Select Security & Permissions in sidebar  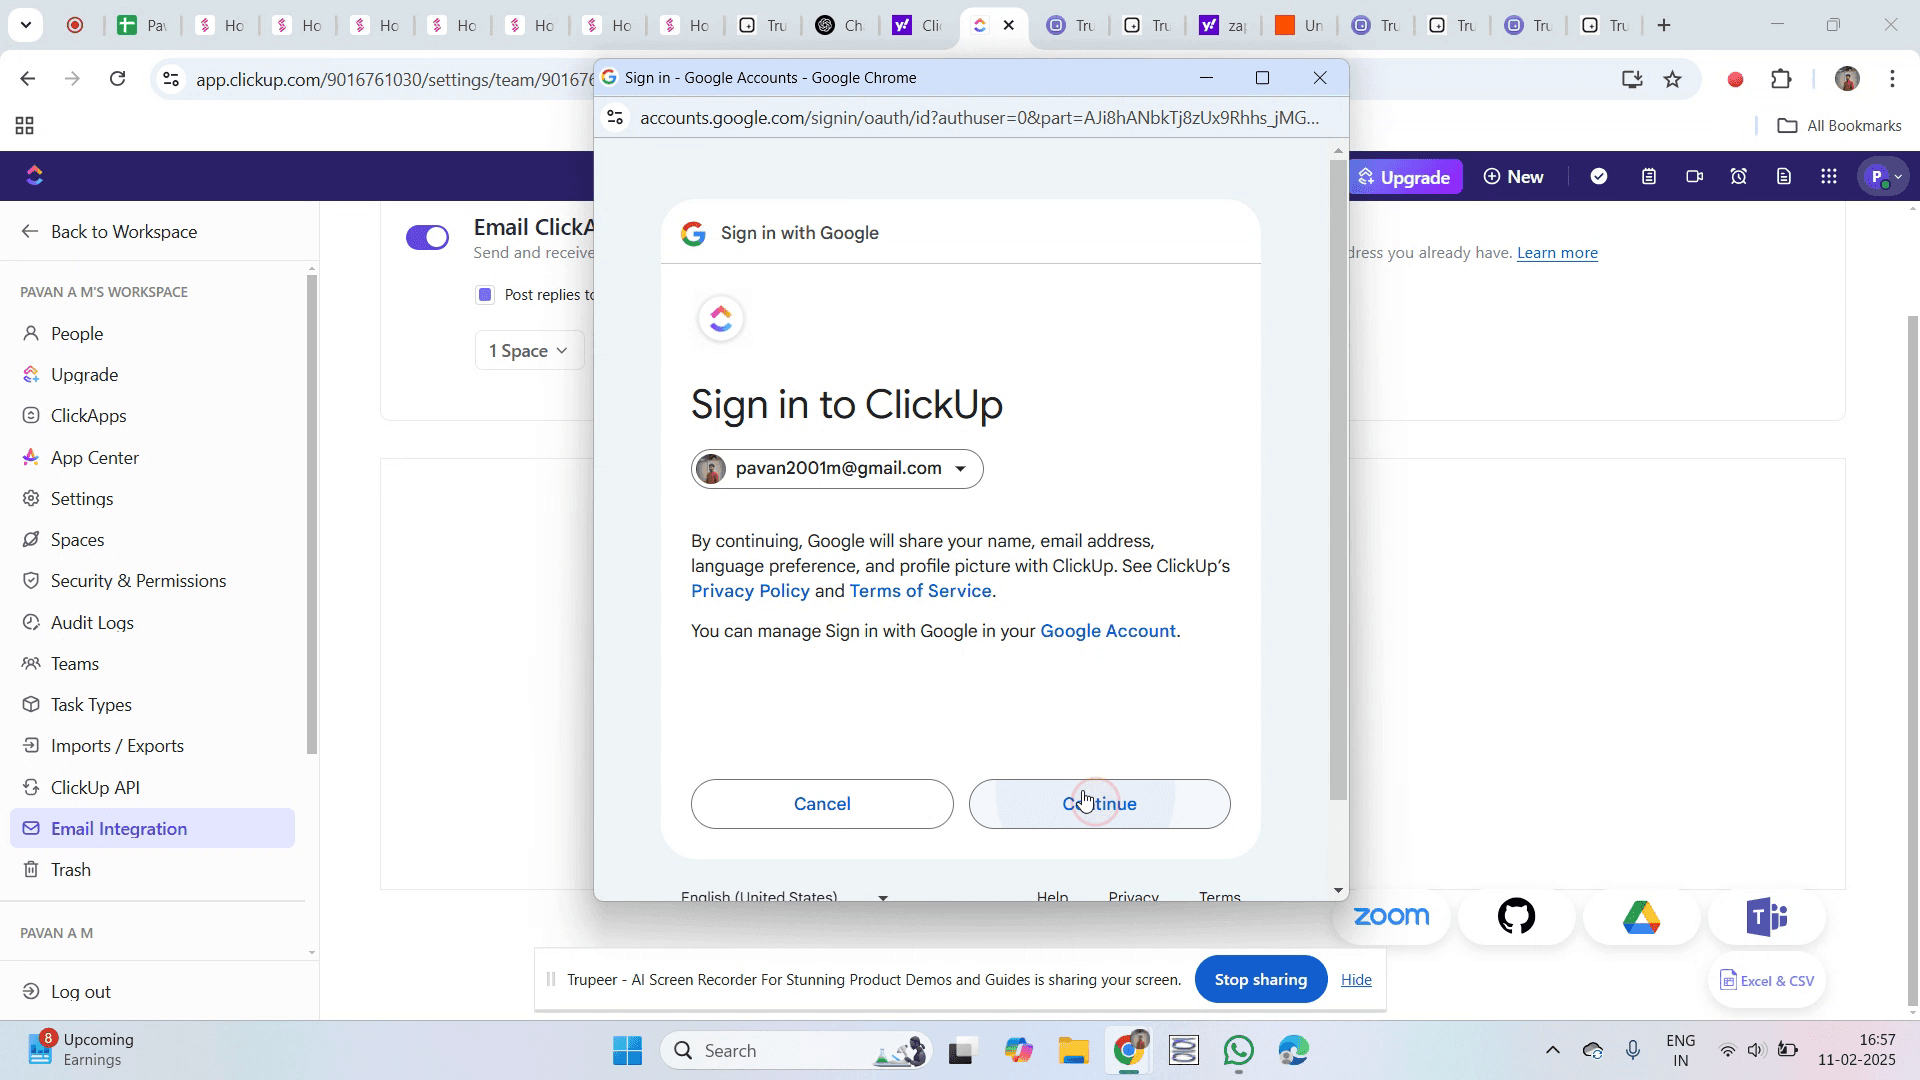[x=138, y=581]
